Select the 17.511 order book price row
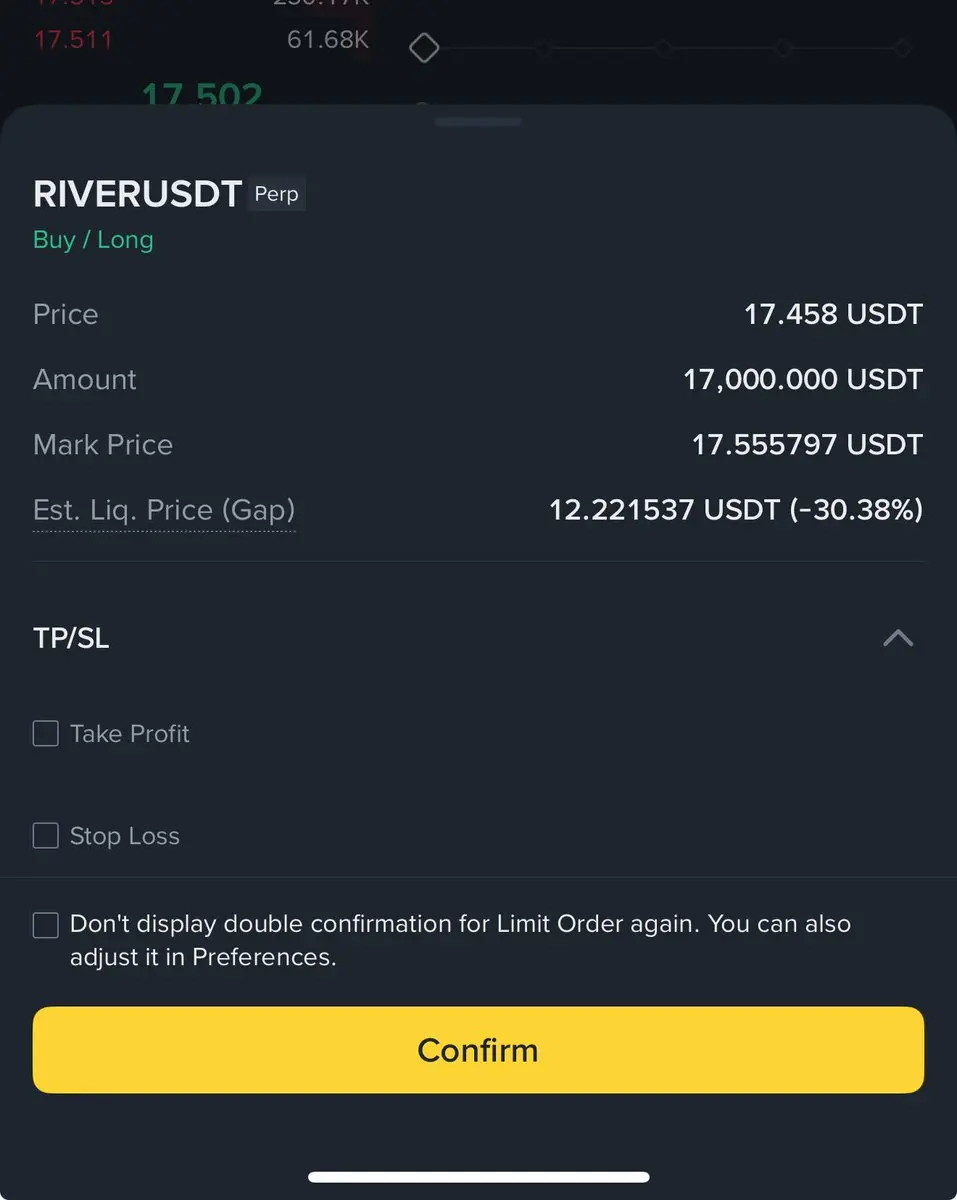The width and height of the screenshot is (957, 1200). coord(73,41)
